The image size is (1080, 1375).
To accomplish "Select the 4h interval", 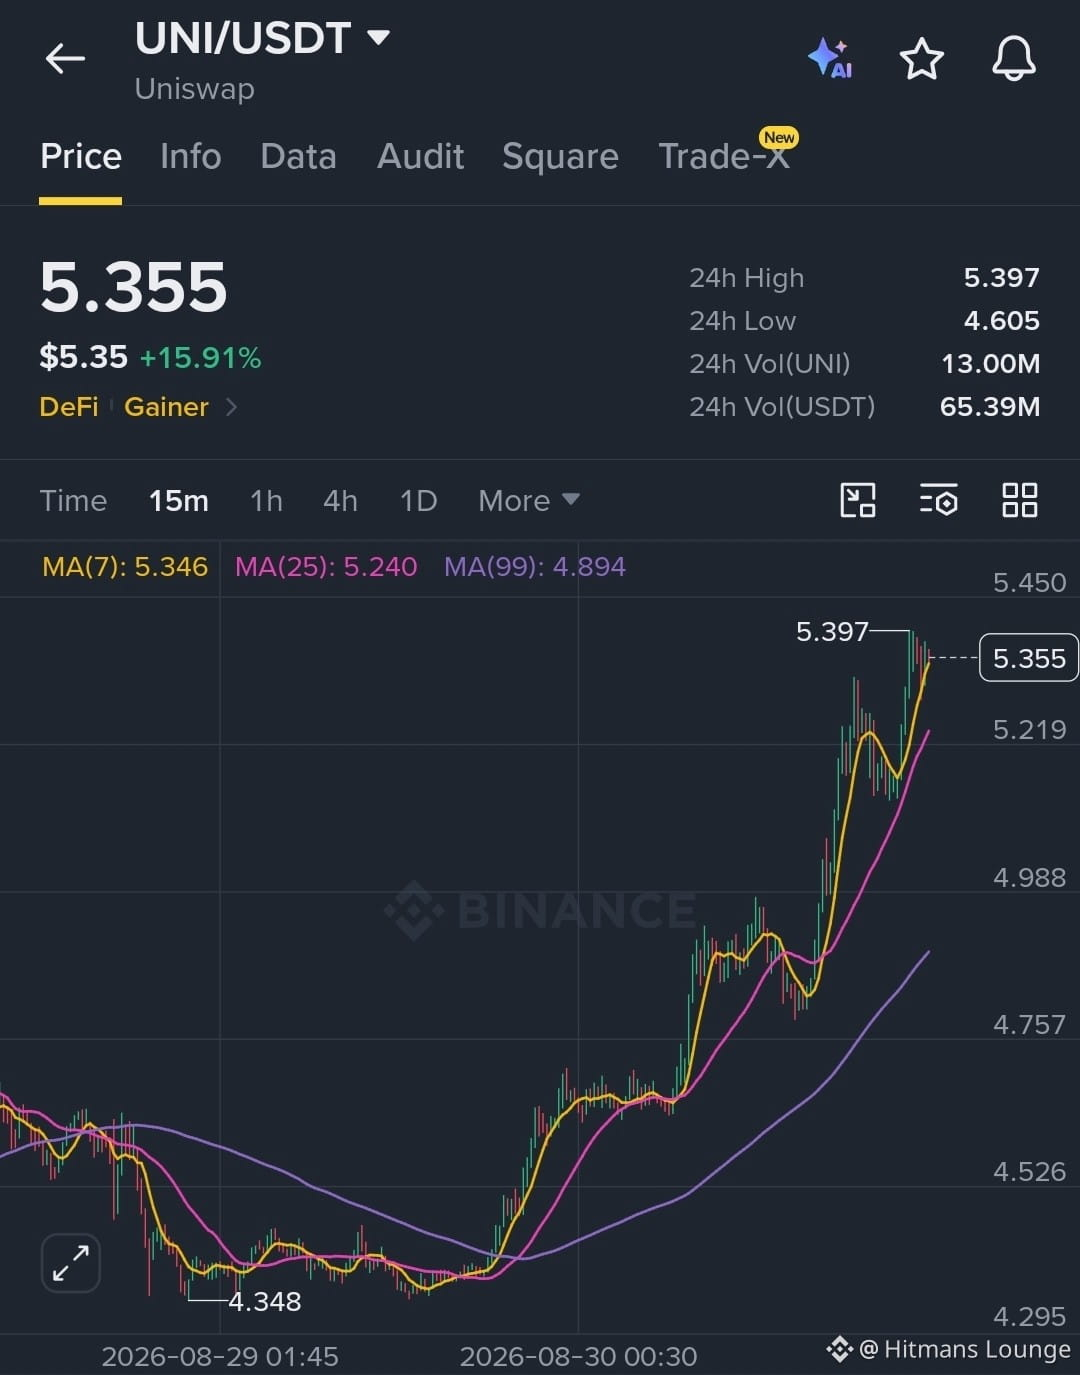I will (340, 500).
